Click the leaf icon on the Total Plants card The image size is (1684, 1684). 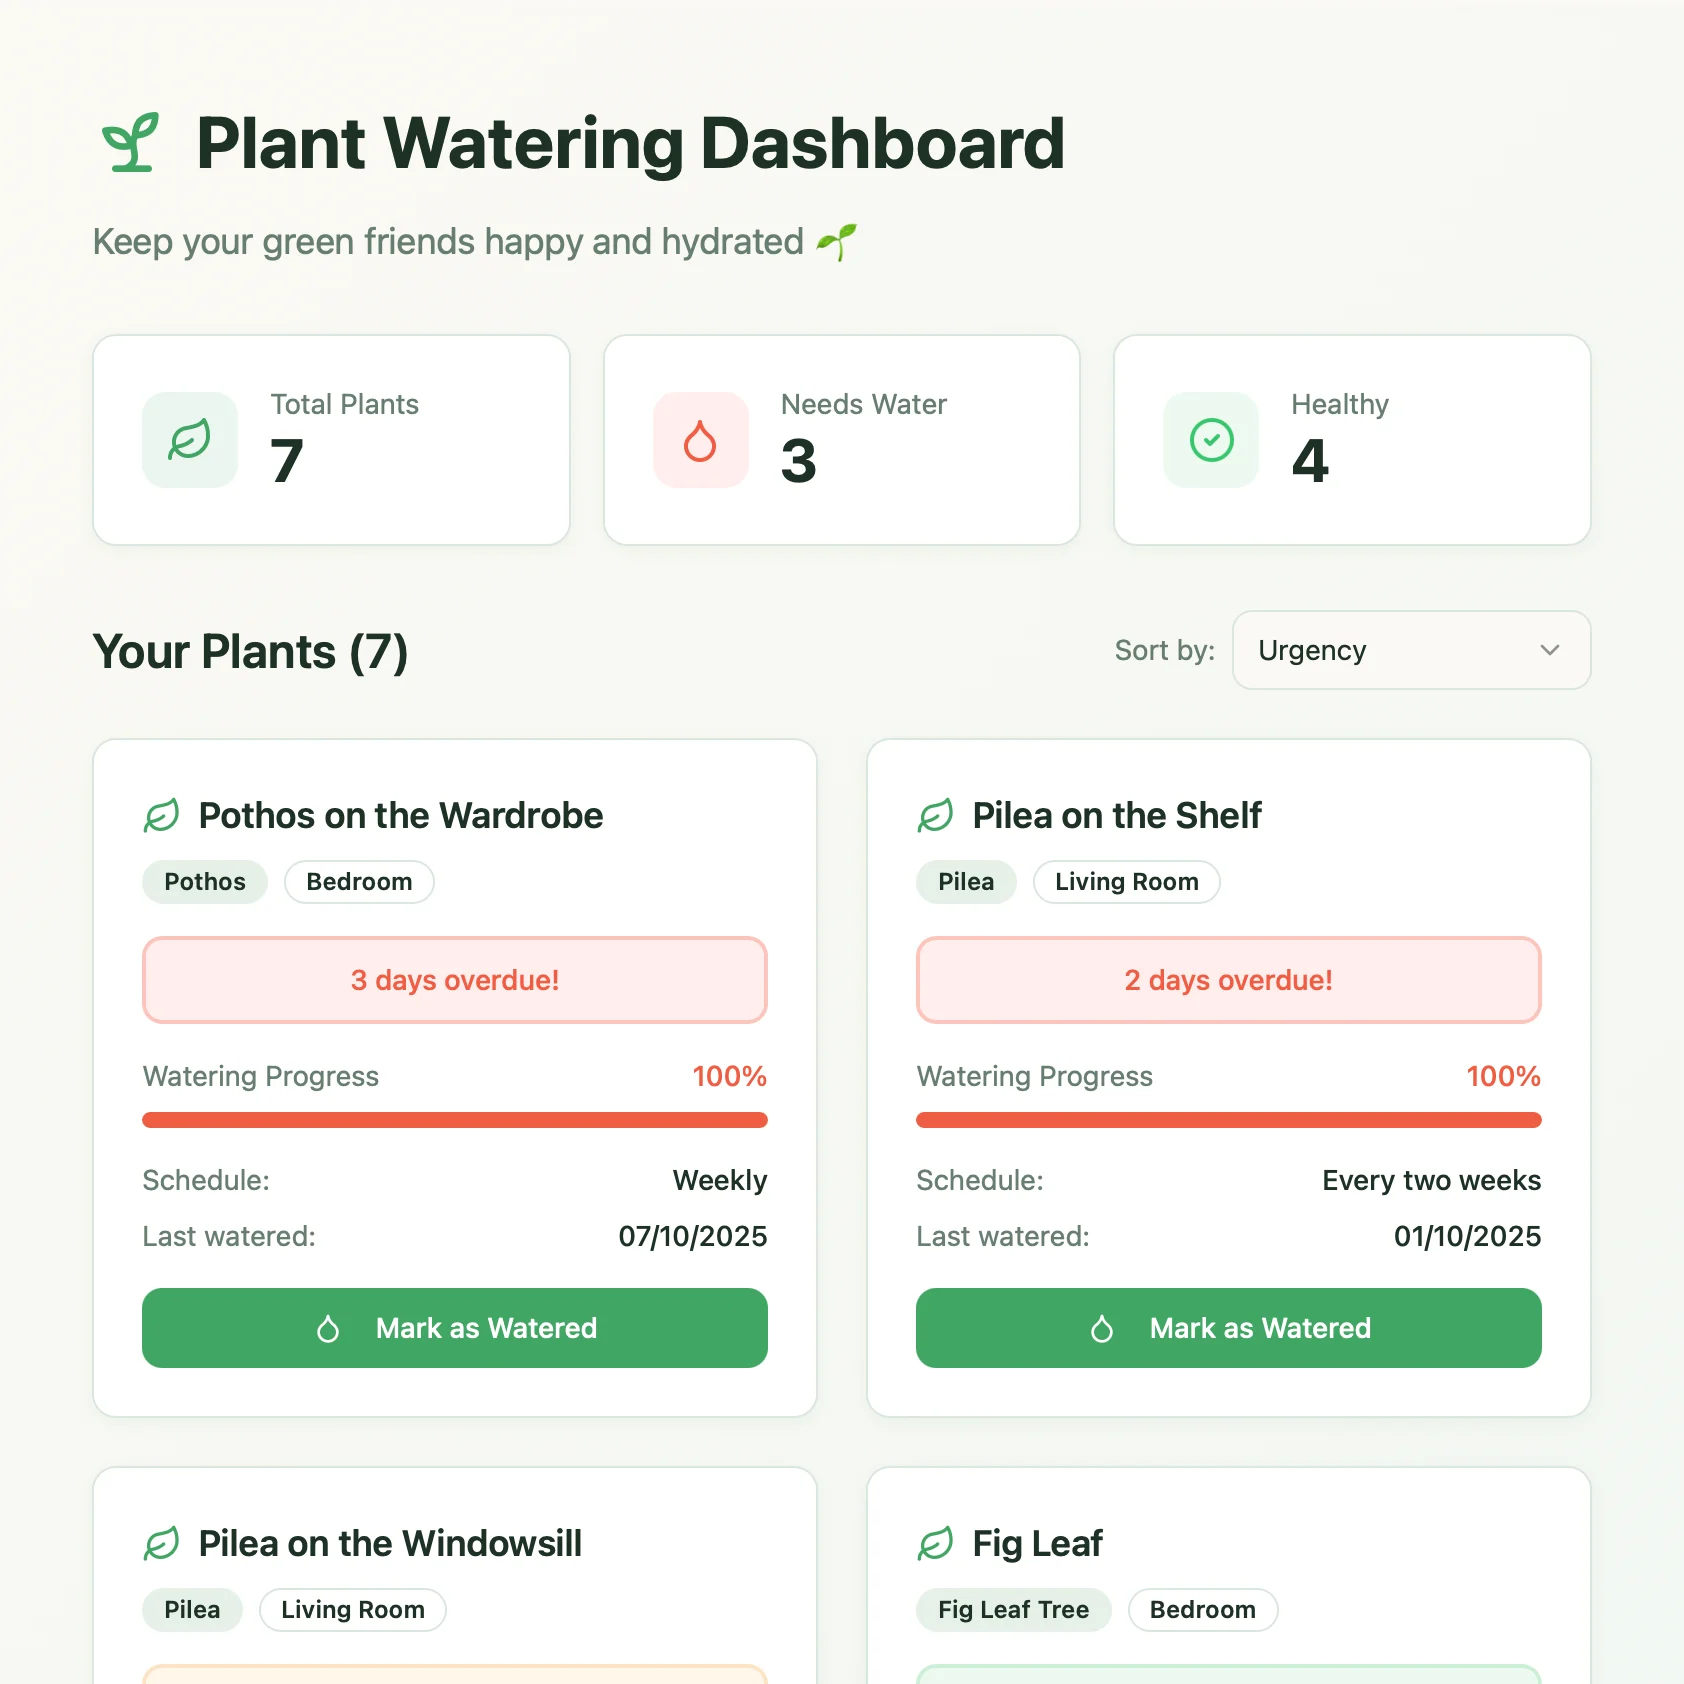pyautogui.click(x=190, y=440)
